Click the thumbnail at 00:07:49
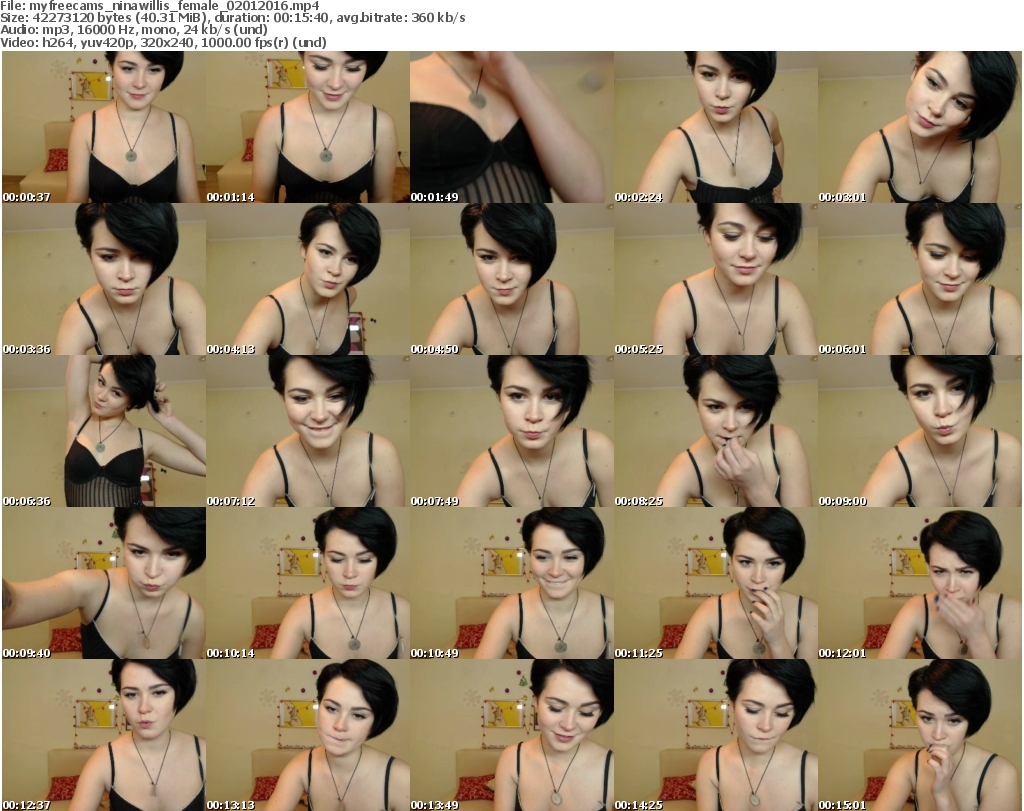 (512, 432)
